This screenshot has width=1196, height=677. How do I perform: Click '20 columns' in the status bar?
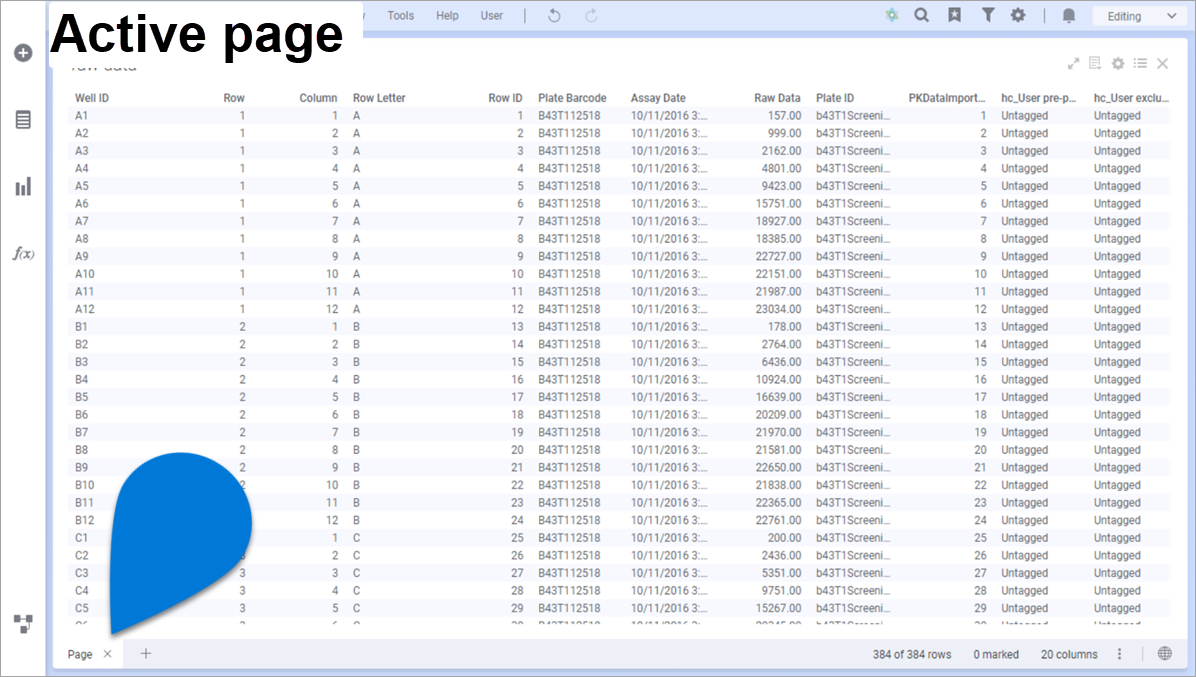click(1069, 654)
